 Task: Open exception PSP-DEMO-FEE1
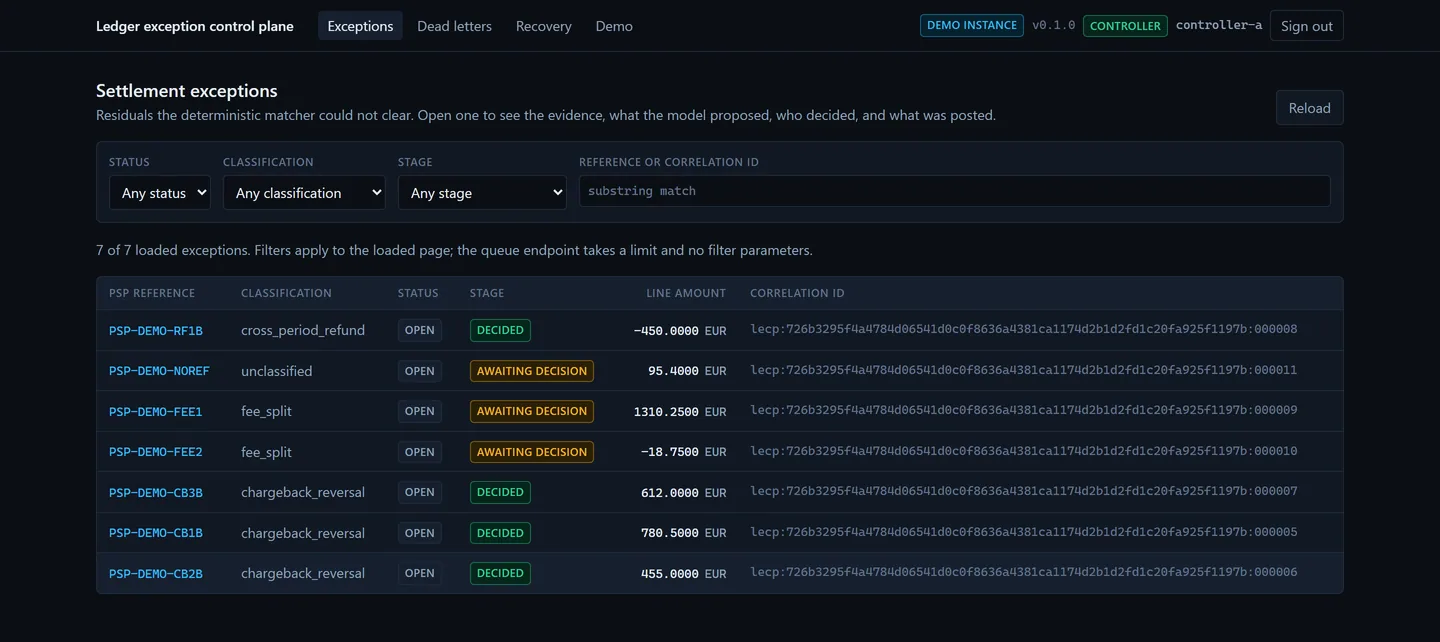[x=156, y=411]
